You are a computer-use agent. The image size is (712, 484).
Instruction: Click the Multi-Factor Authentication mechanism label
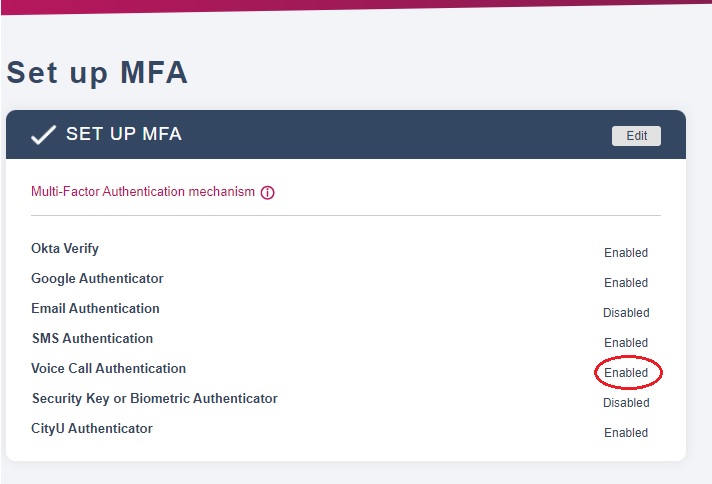pyautogui.click(x=142, y=191)
